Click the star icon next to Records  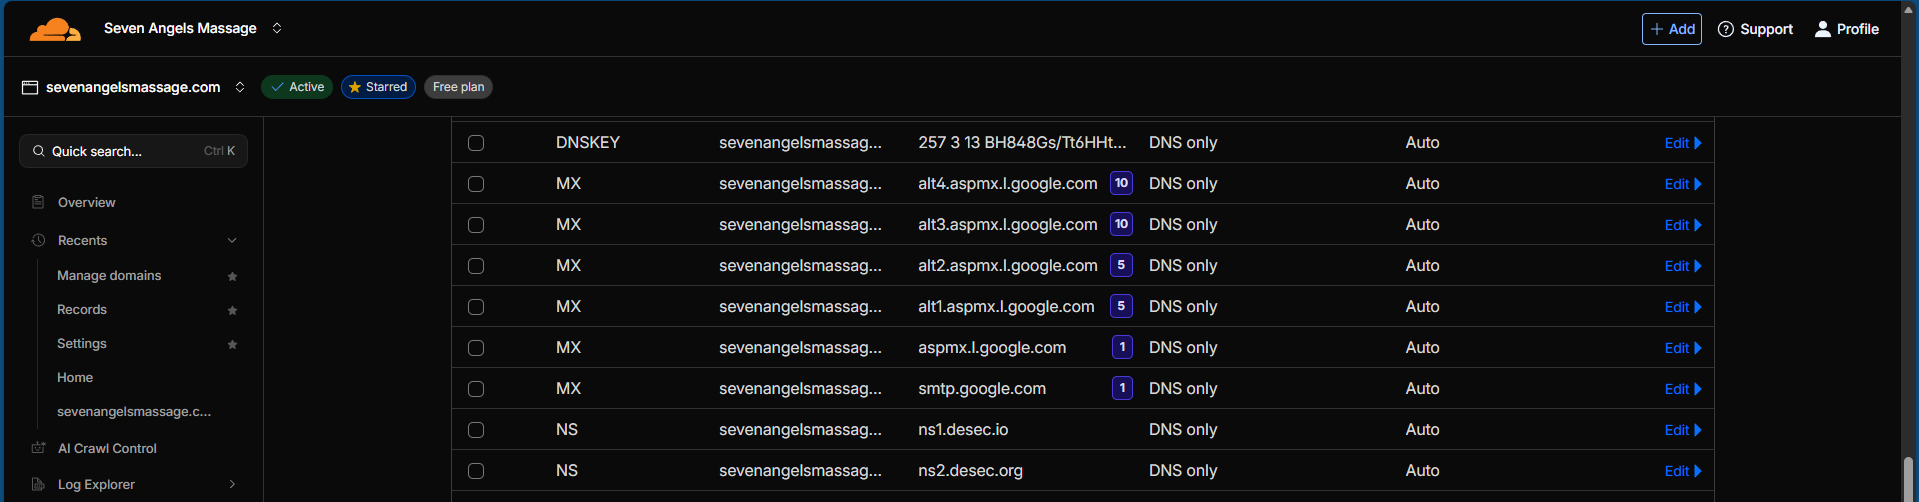pyautogui.click(x=232, y=310)
